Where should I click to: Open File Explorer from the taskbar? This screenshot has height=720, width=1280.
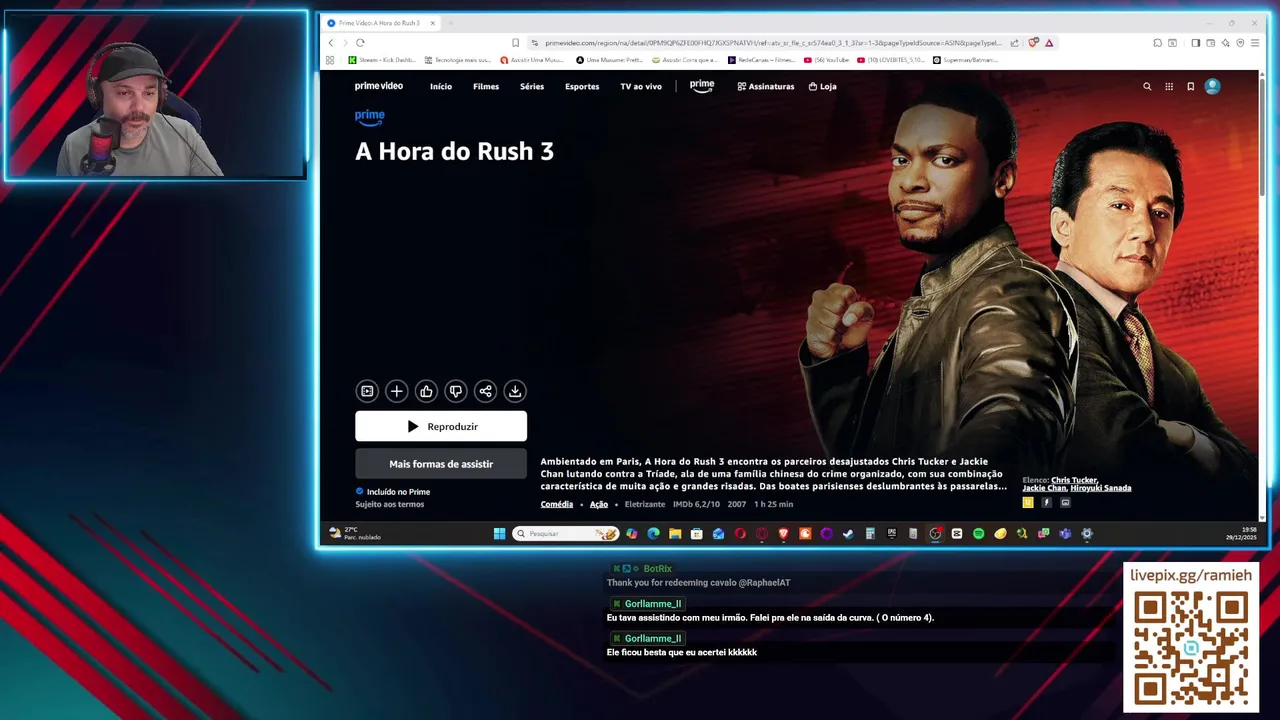point(675,533)
